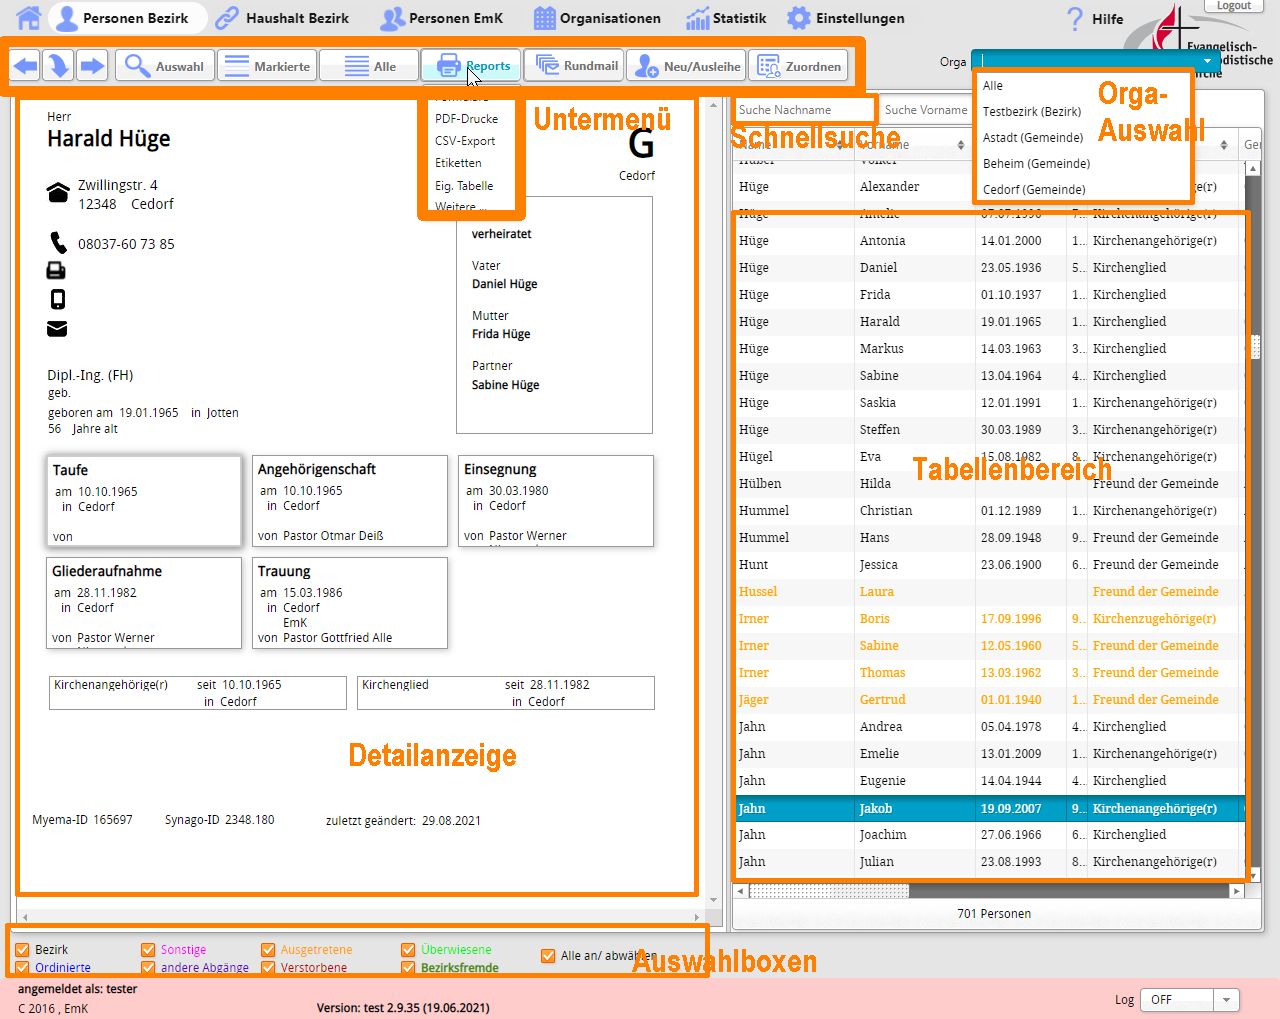
Task: Click father name Daniel Hüge
Action: point(504,284)
